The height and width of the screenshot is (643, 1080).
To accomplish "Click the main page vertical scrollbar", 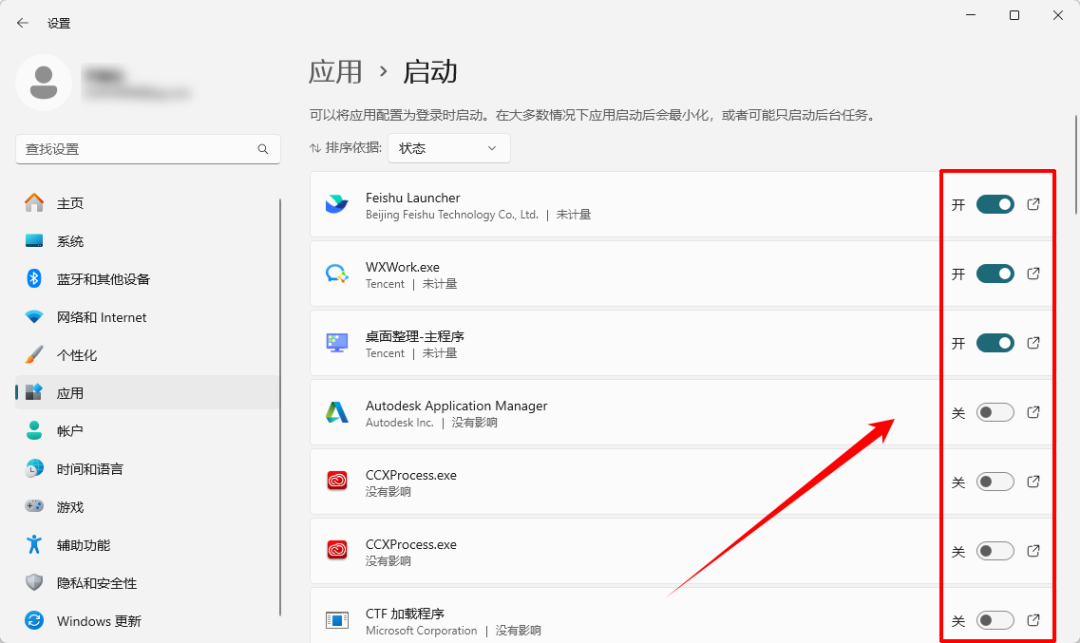I will [1075, 165].
